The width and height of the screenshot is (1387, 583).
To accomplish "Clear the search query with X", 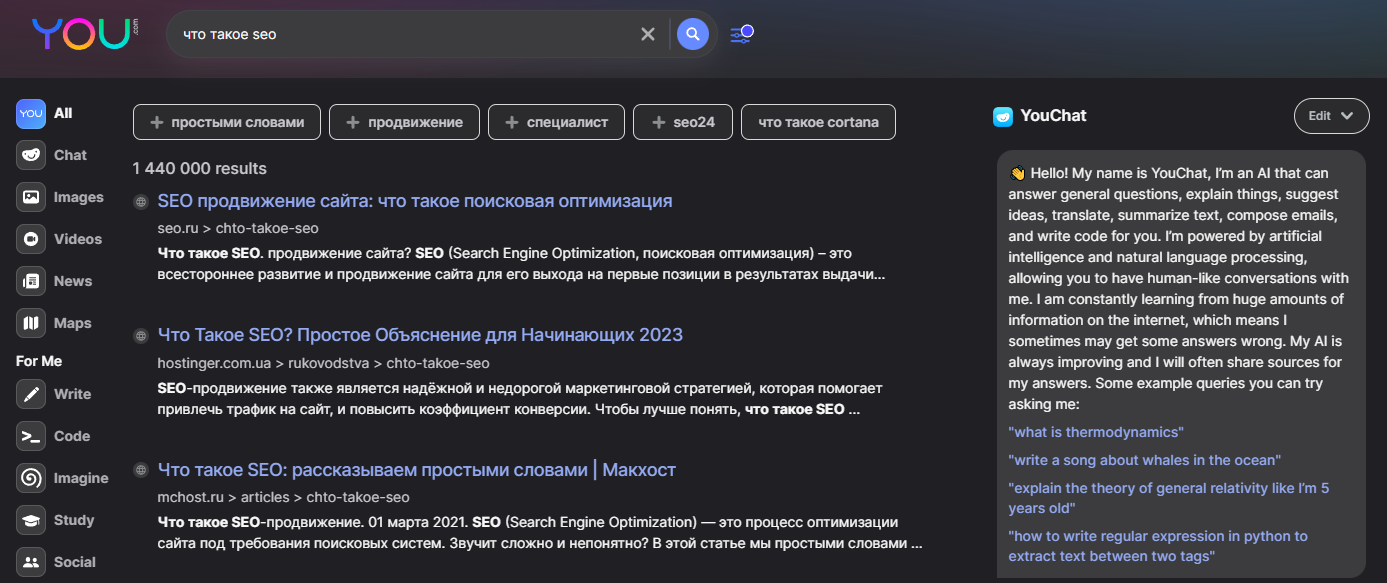I will click(x=648, y=34).
